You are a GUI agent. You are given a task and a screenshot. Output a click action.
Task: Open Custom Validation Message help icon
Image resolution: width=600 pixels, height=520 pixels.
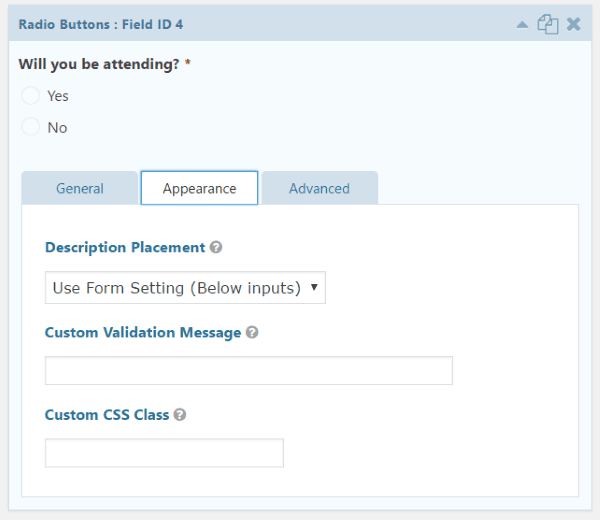click(252, 332)
